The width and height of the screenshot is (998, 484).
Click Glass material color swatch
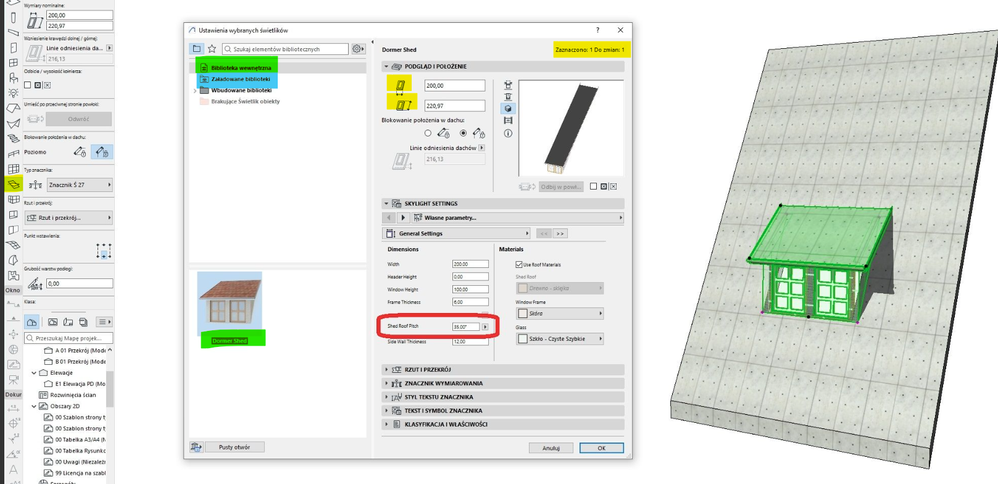click(x=523, y=339)
